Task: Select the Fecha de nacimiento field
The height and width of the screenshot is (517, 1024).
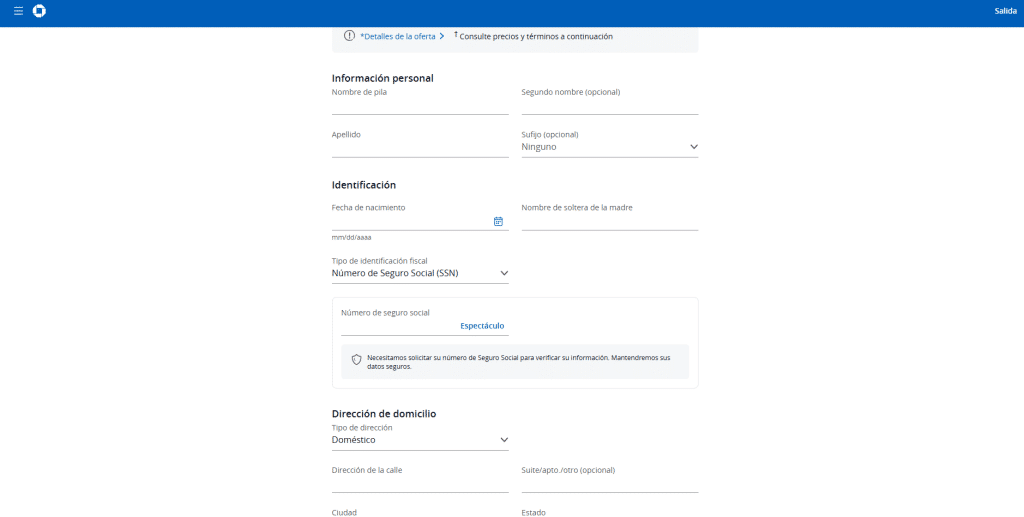Action: click(x=410, y=221)
